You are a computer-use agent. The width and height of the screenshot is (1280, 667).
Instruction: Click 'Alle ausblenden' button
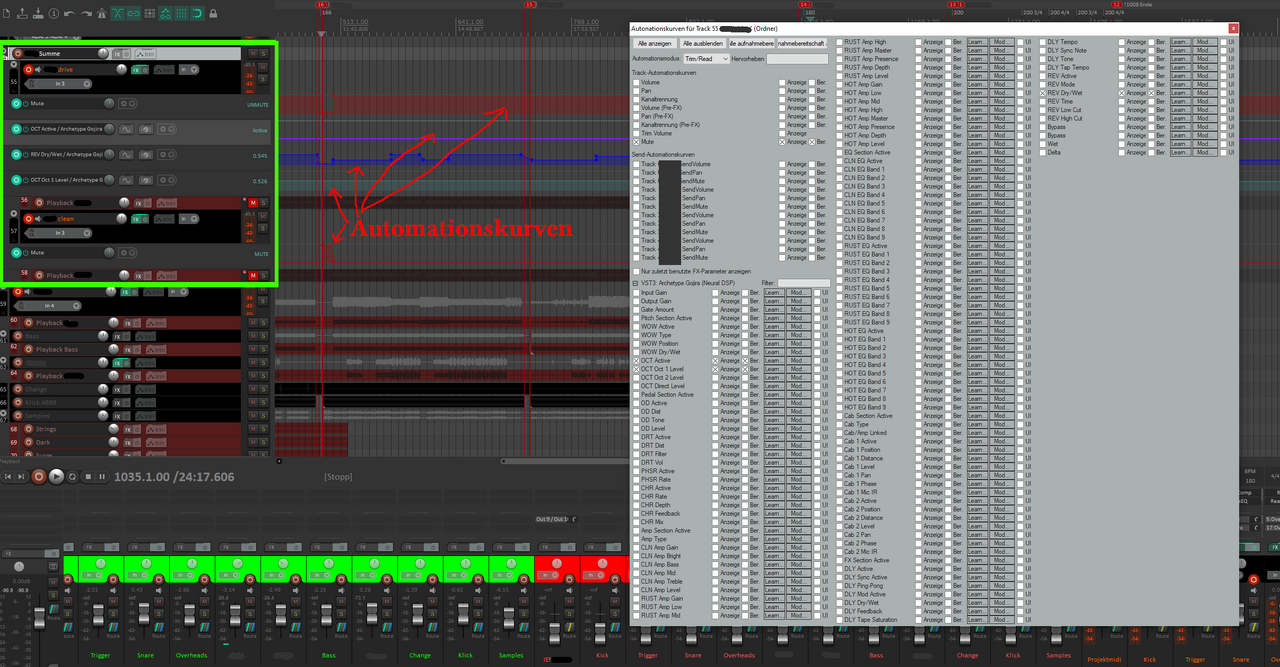pos(703,43)
